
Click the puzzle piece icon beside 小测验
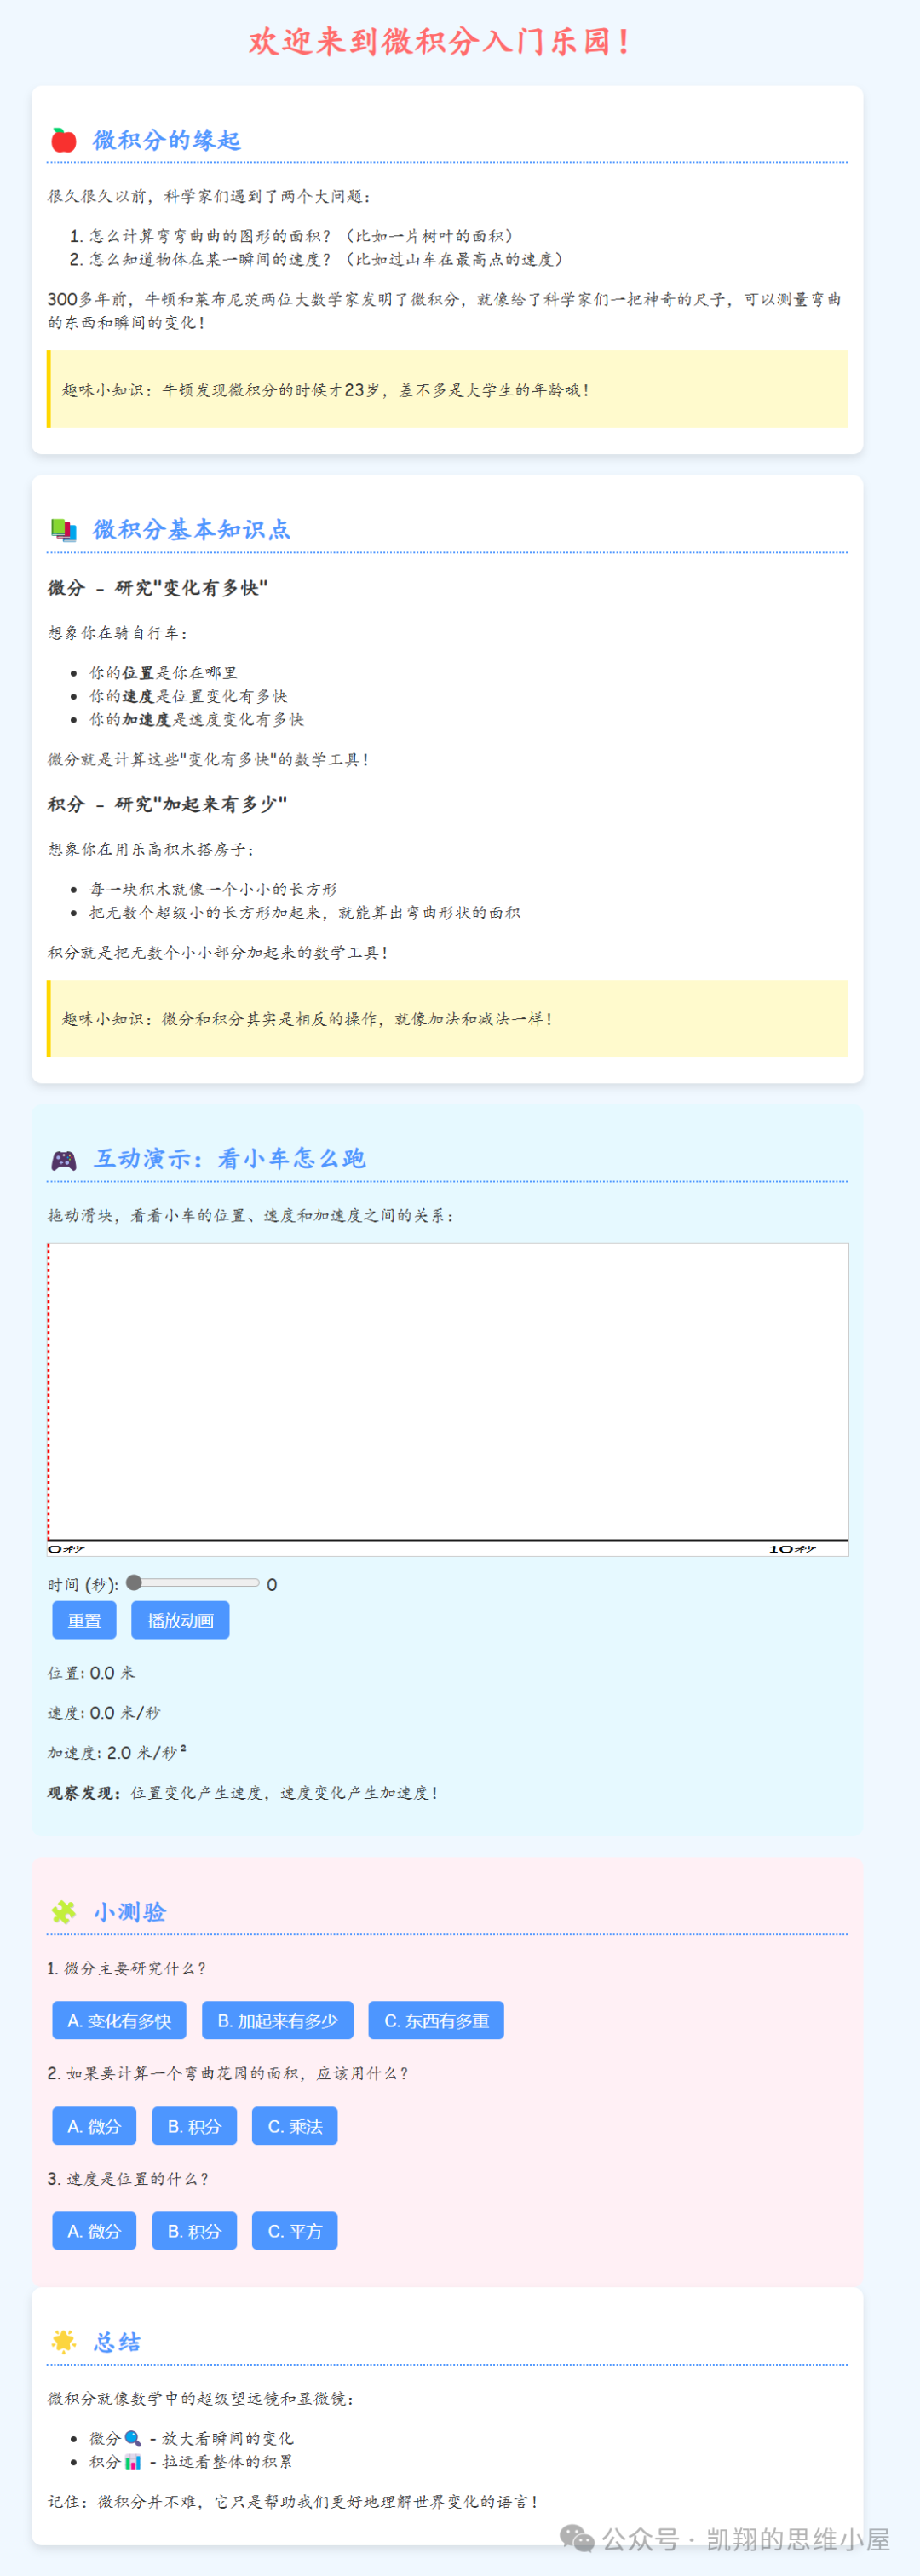(x=63, y=1912)
